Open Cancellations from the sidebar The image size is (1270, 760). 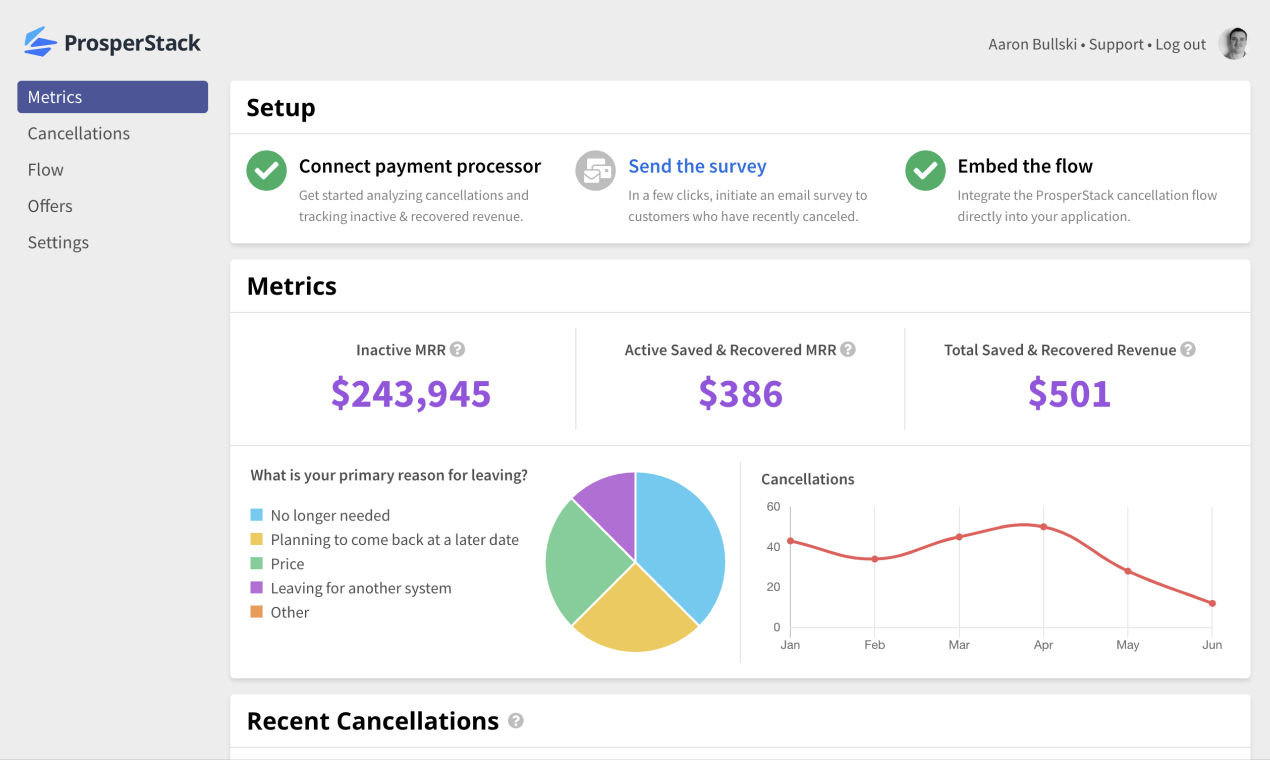78,133
